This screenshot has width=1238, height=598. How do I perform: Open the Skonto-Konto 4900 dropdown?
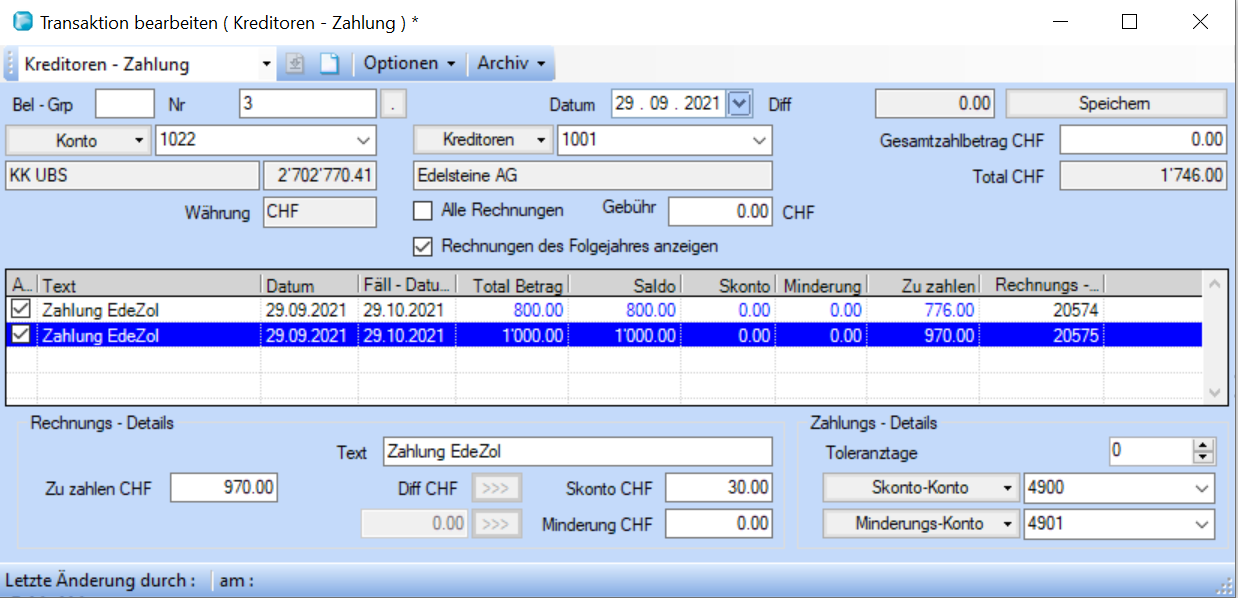pos(1201,488)
